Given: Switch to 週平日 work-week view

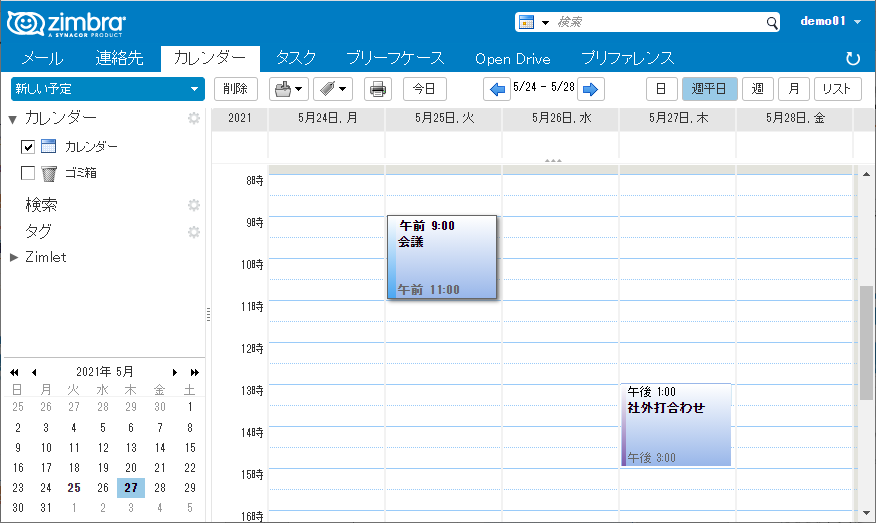Looking at the screenshot, I should point(710,89).
